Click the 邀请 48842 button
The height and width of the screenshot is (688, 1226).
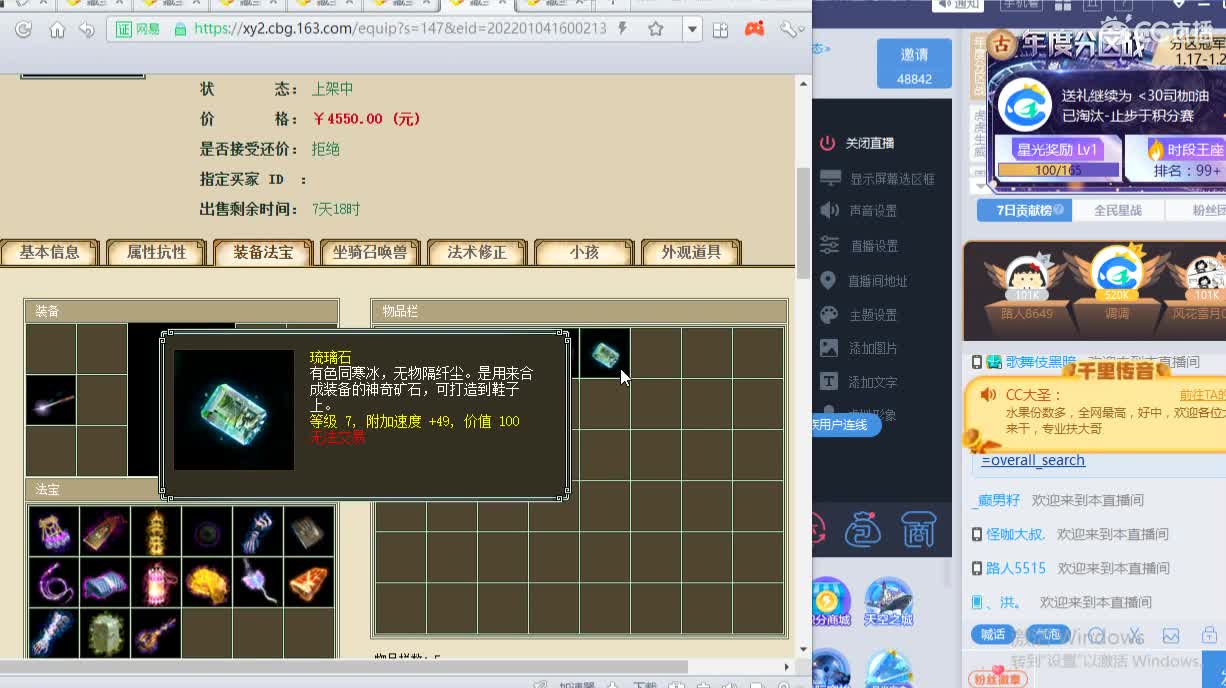tap(914, 65)
